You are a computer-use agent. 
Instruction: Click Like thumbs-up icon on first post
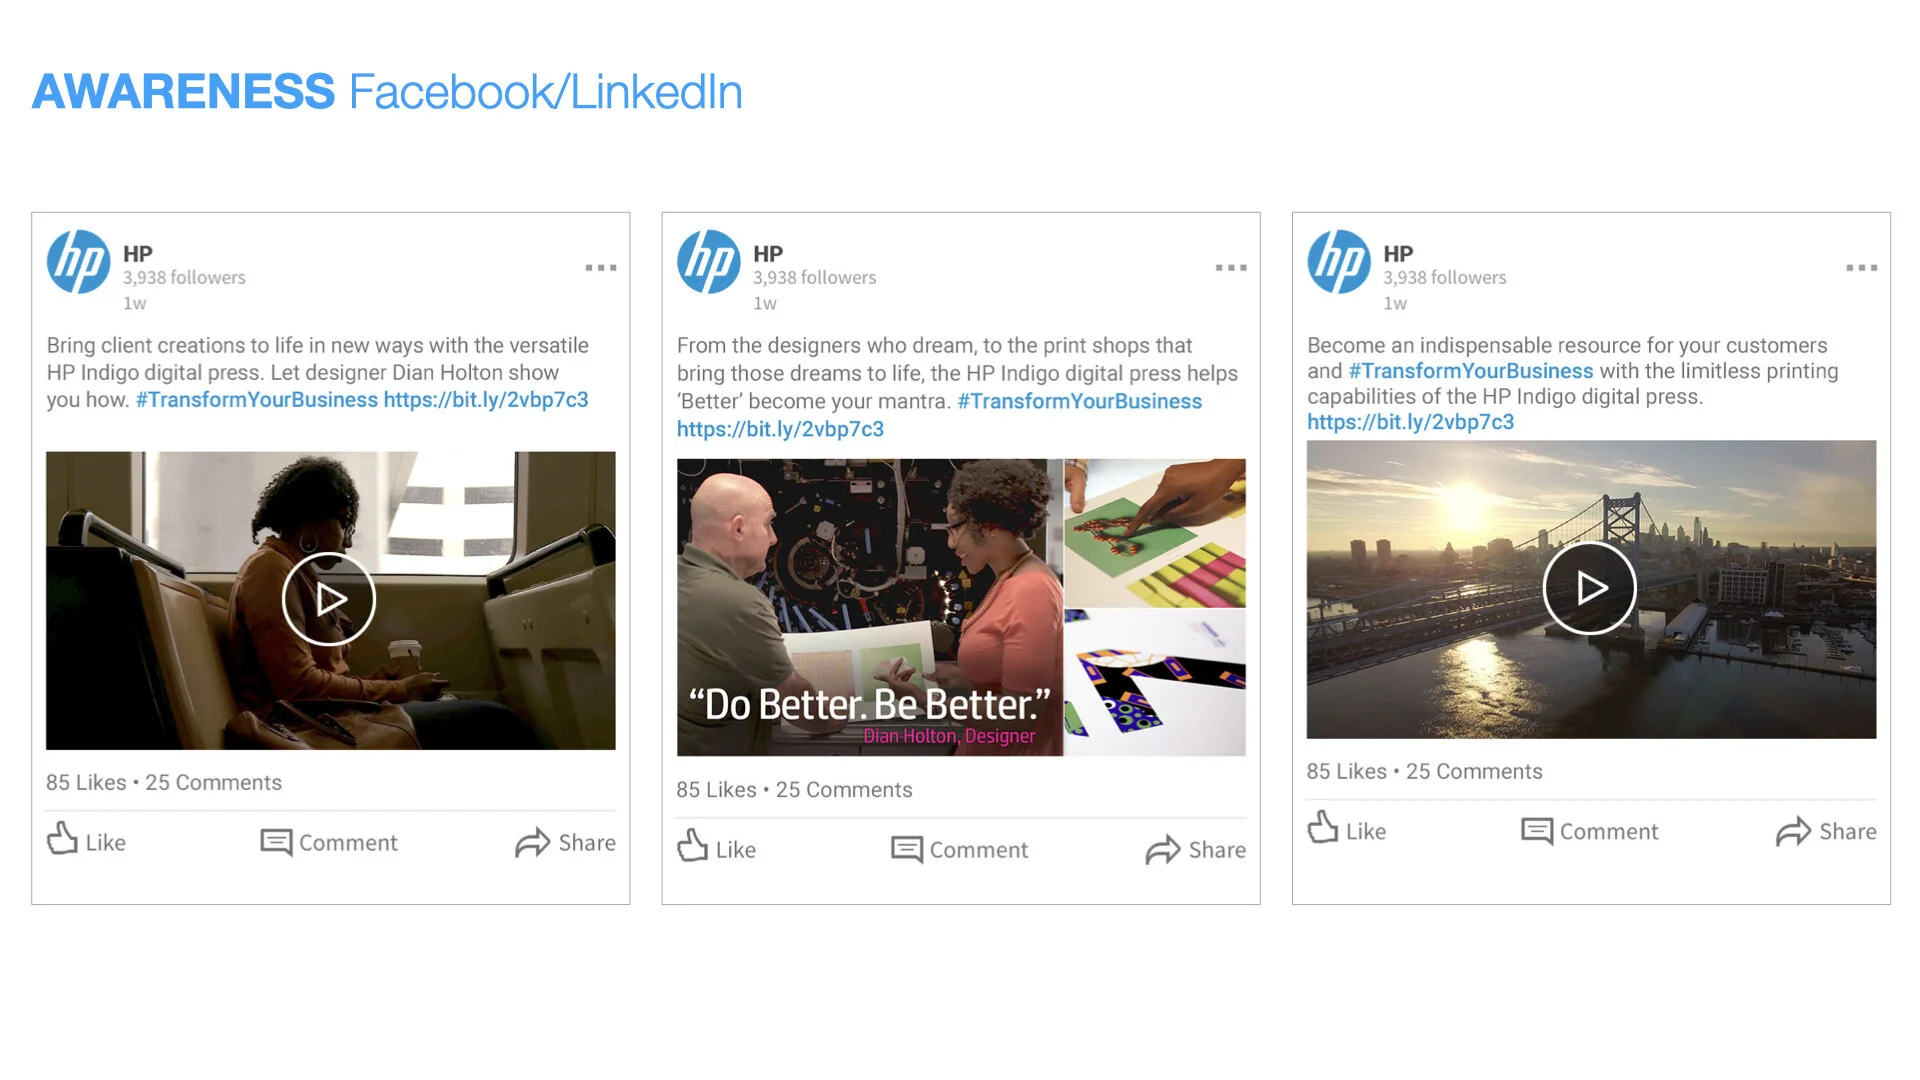(63, 838)
